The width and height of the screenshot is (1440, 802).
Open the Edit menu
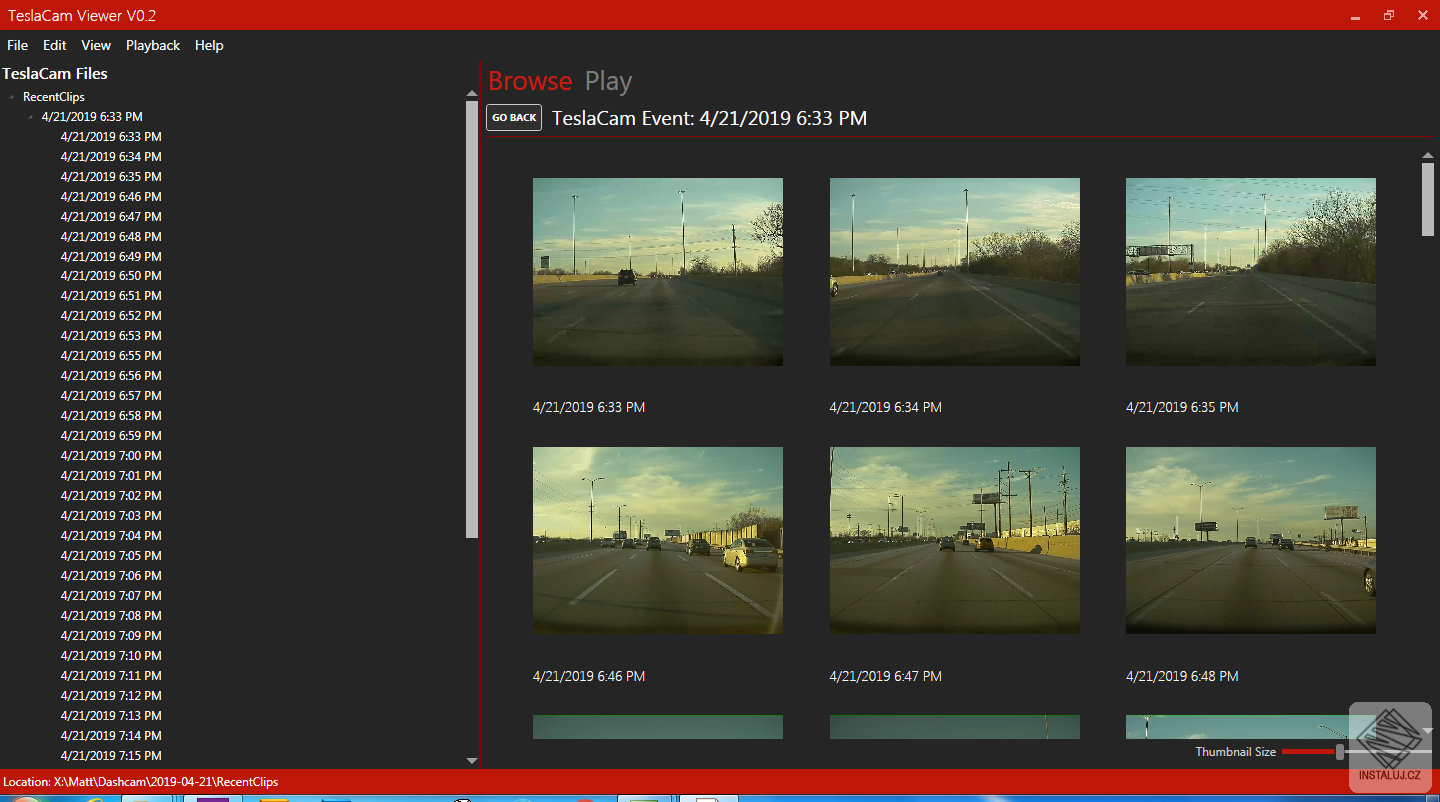click(54, 45)
